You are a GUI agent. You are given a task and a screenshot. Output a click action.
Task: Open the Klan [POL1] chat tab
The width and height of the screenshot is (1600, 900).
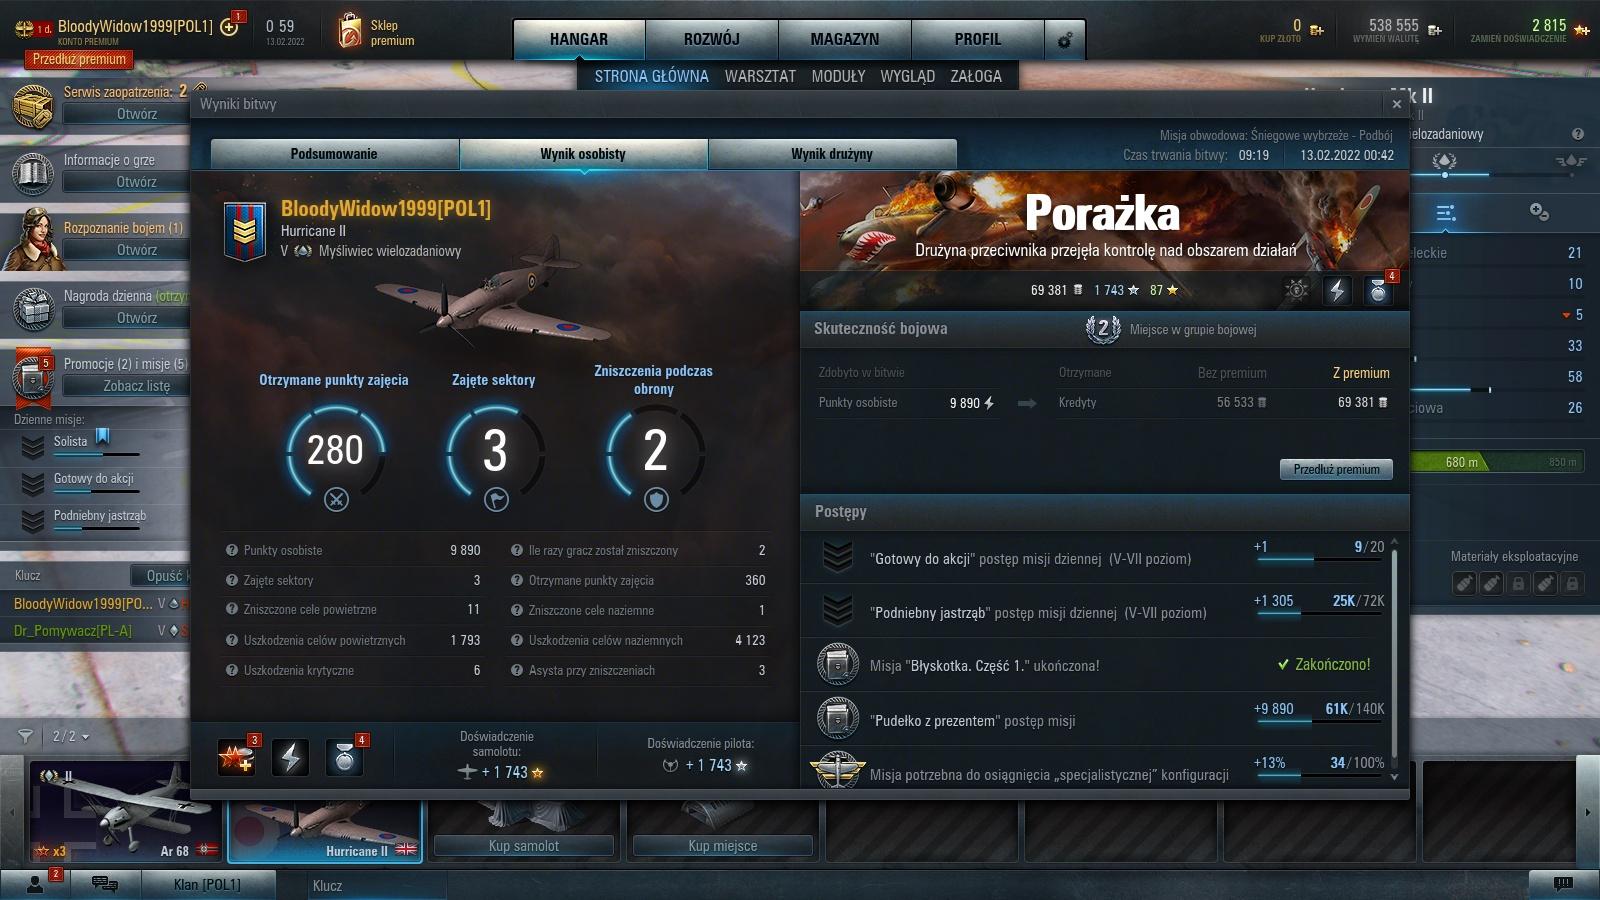click(x=207, y=884)
